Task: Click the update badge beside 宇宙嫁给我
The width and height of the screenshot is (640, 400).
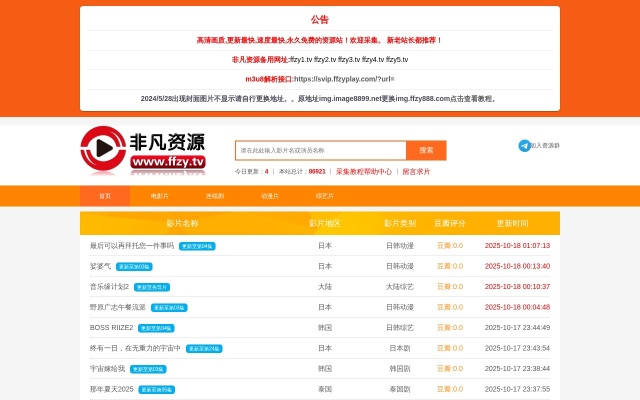Action: click(x=148, y=369)
